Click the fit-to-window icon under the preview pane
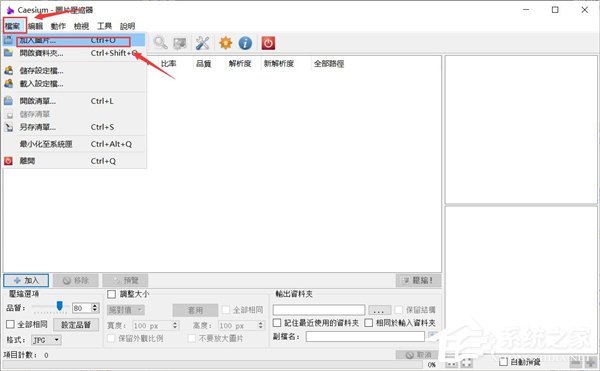 466,363
